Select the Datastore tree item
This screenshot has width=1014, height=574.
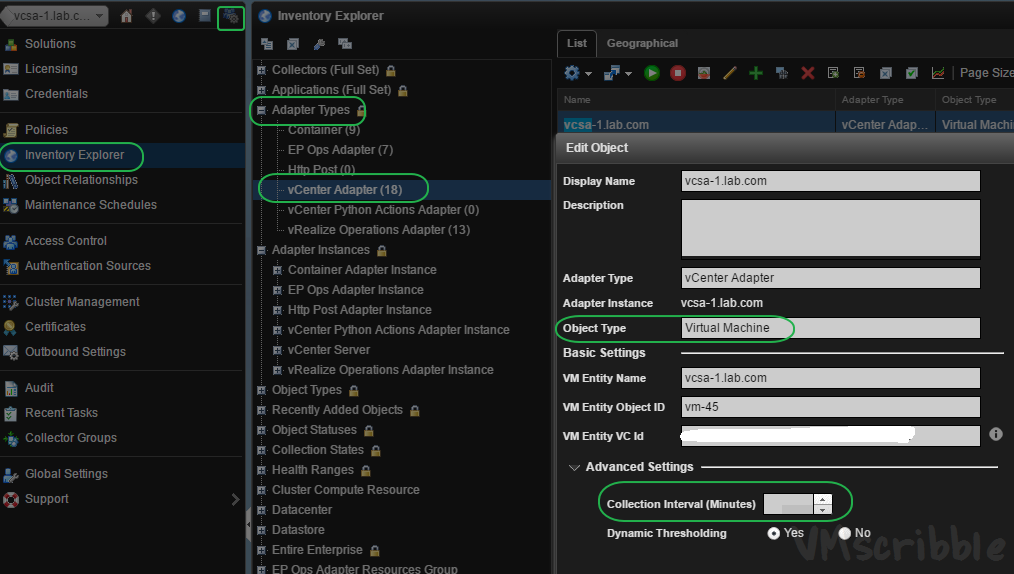coord(298,530)
